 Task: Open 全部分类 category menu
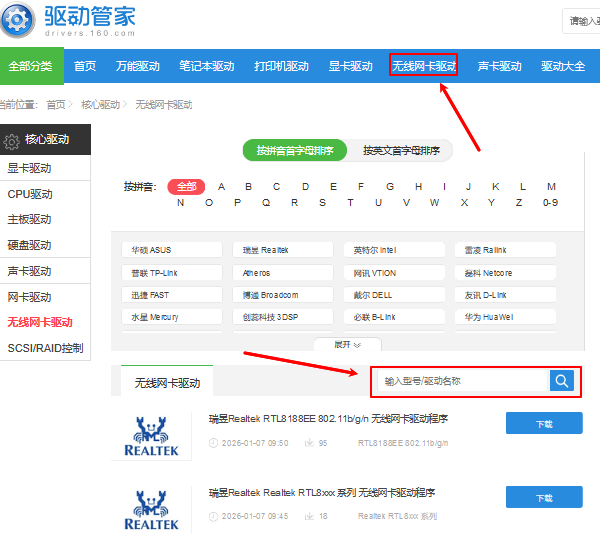click(31, 66)
